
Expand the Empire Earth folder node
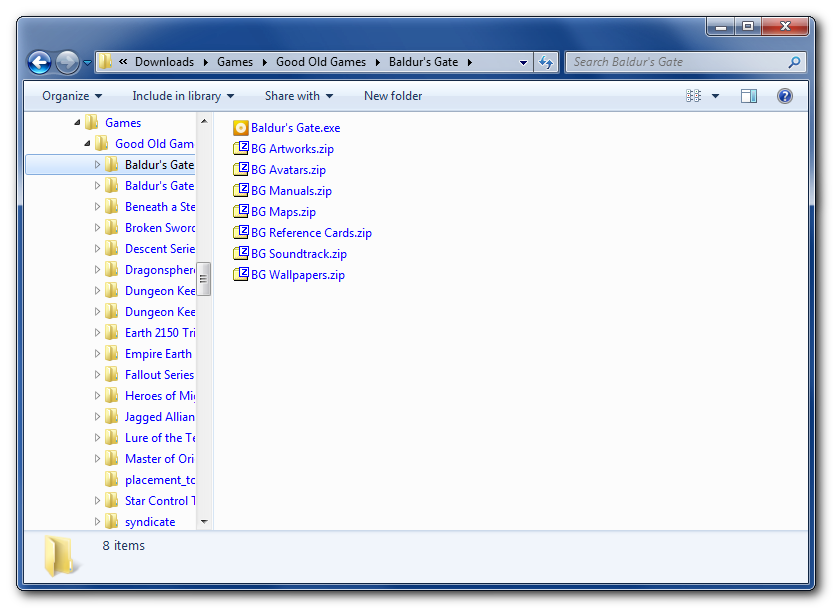[97, 354]
